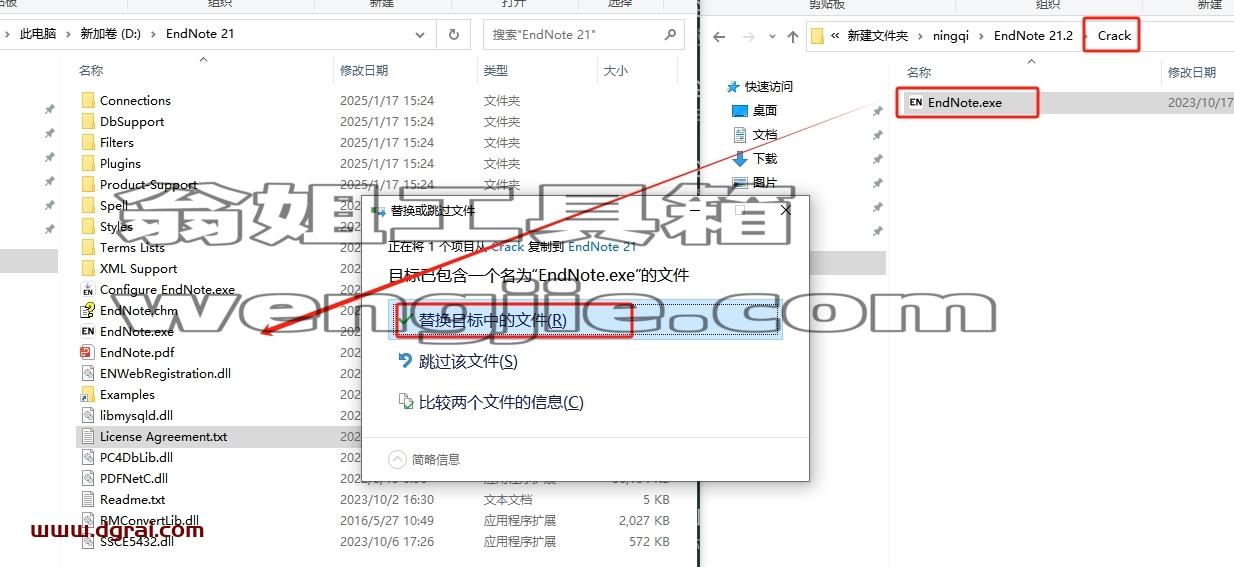Sort Crack window by 名称 column
1234x567 pixels.
tap(919, 72)
